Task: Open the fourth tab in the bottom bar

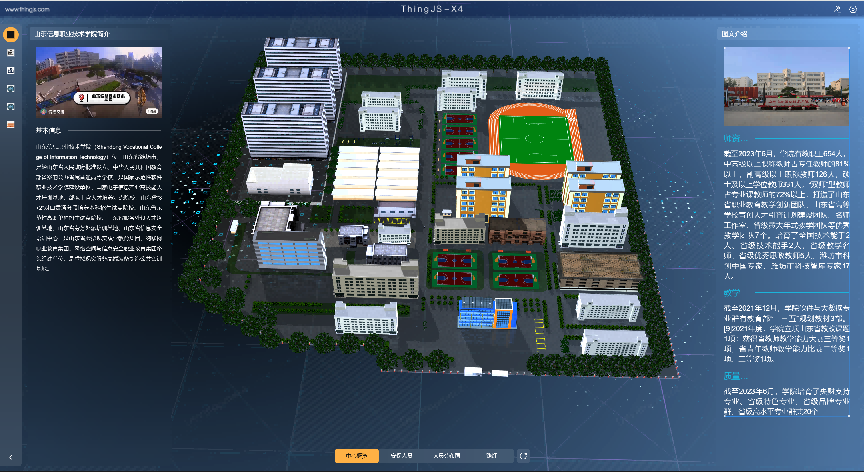Action: [x=491, y=456]
